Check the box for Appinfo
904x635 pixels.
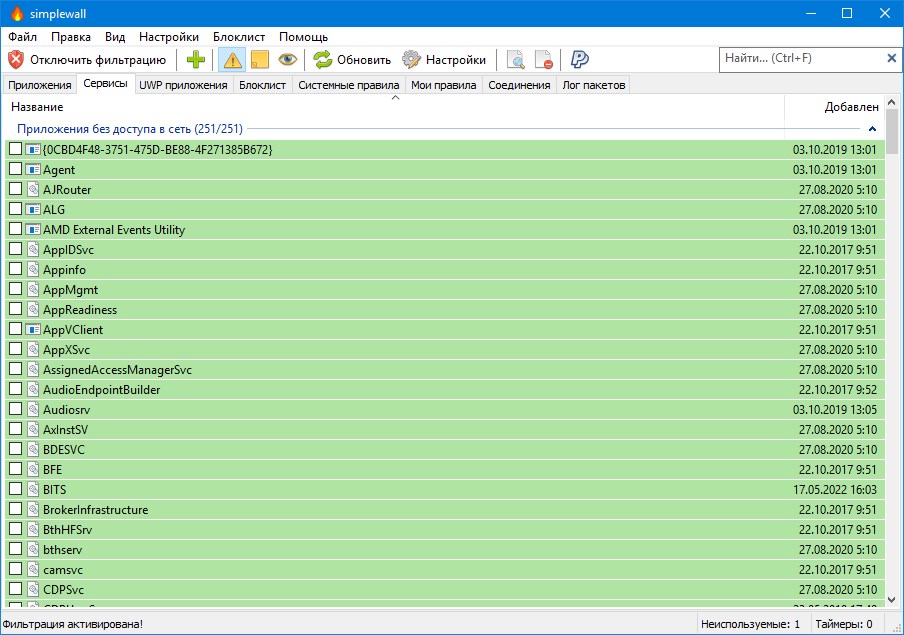tap(16, 269)
